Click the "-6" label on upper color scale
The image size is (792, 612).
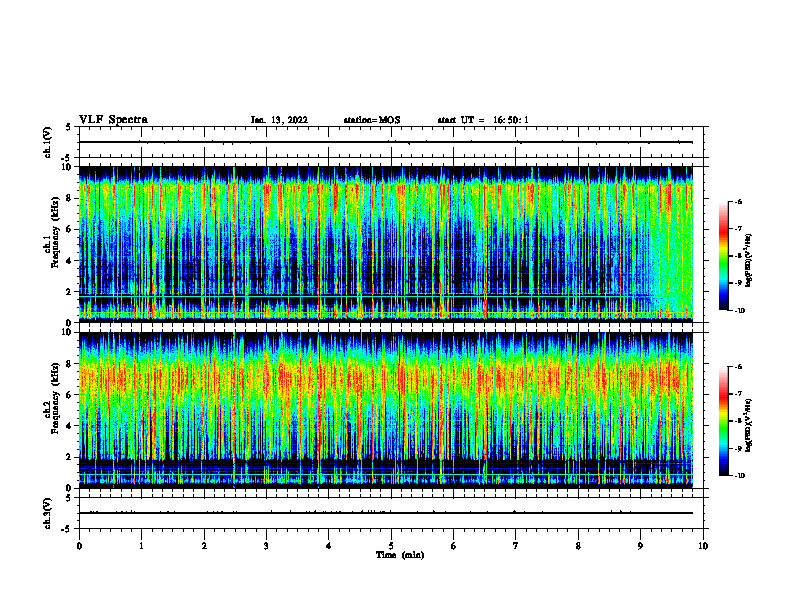pos(738,201)
